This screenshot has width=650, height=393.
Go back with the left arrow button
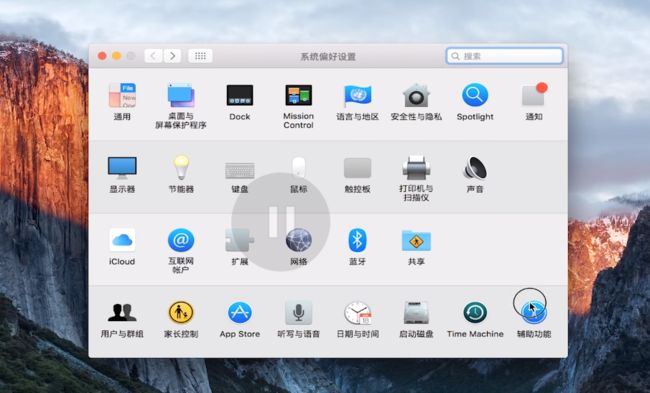153,56
